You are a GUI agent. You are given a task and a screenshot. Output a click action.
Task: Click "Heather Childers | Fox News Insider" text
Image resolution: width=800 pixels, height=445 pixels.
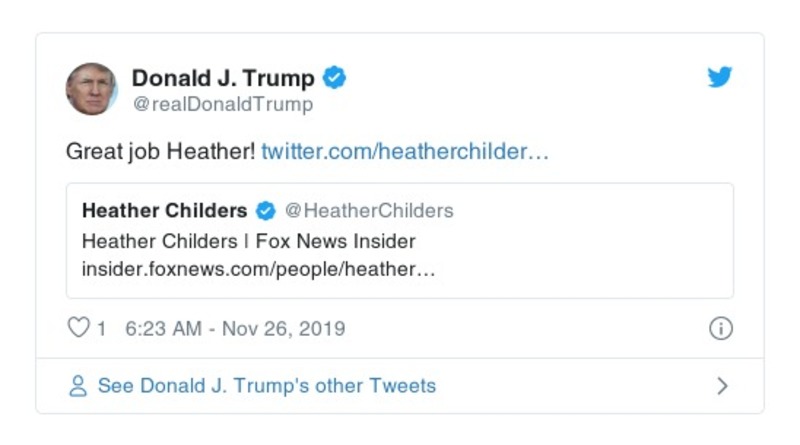[x=248, y=241]
